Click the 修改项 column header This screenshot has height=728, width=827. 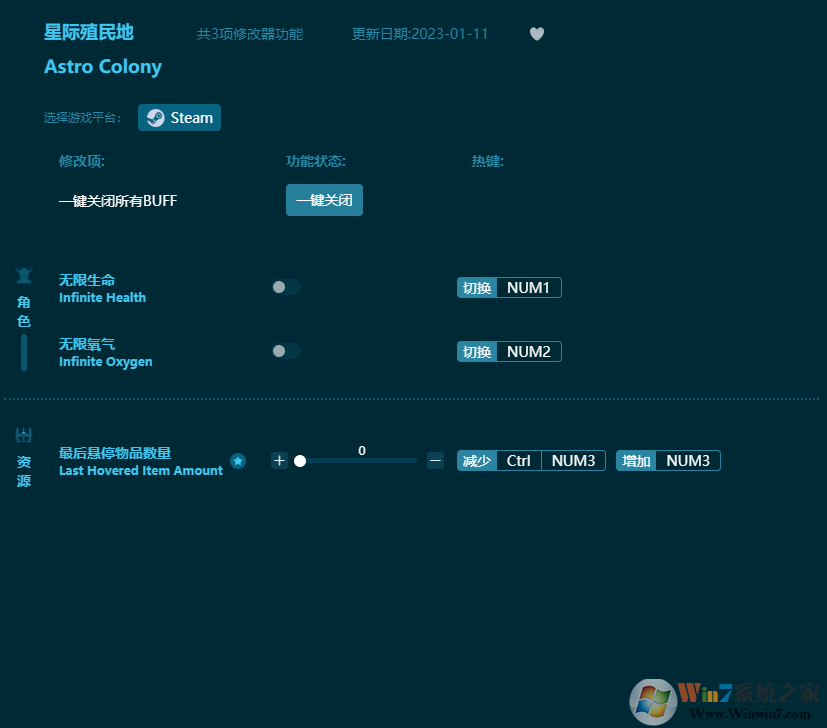[82, 161]
